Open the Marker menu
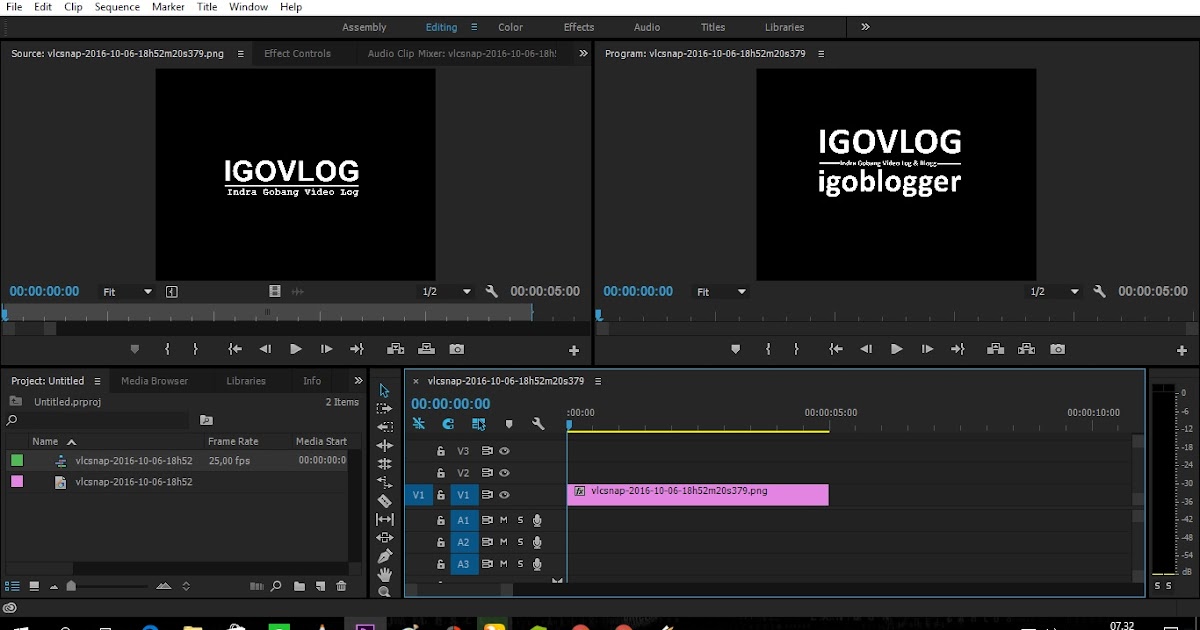The width and height of the screenshot is (1200, 630). [x=168, y=7]
